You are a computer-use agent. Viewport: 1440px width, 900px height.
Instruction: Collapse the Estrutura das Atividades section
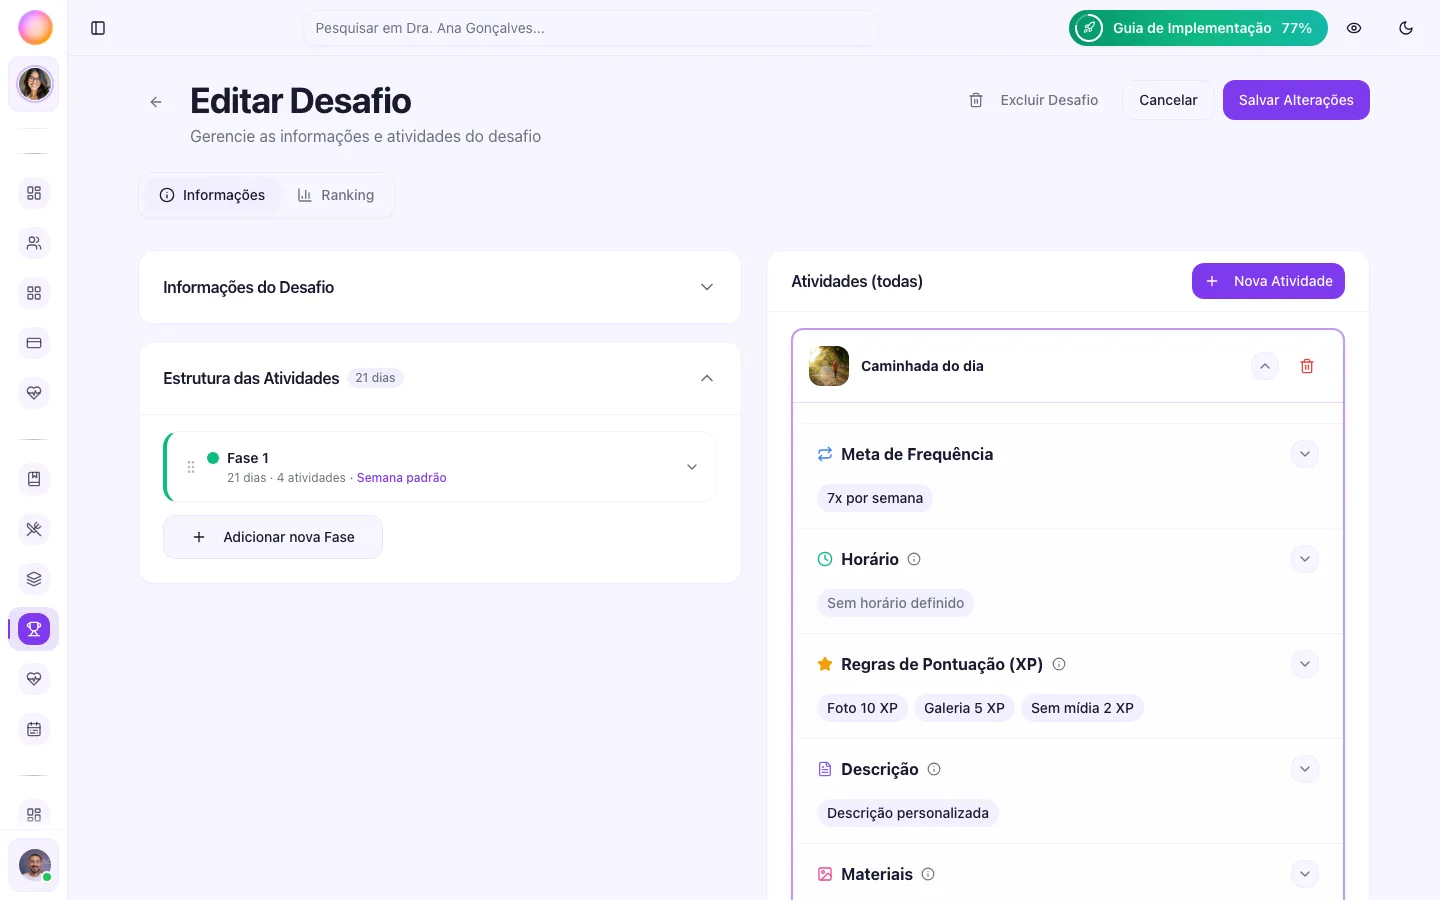click(x=707, y=378)
